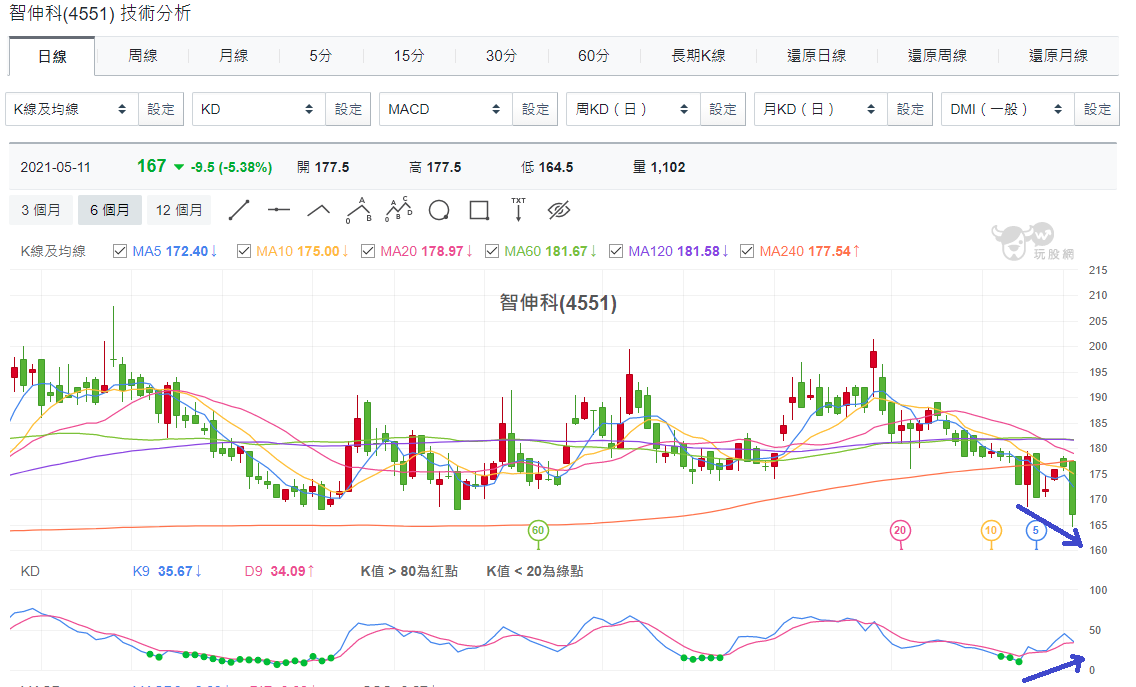Uncheck the MA120 moving average checkbox
Image resolution: width=1136 pixels, height=687 pixels.
click(616, 251)
